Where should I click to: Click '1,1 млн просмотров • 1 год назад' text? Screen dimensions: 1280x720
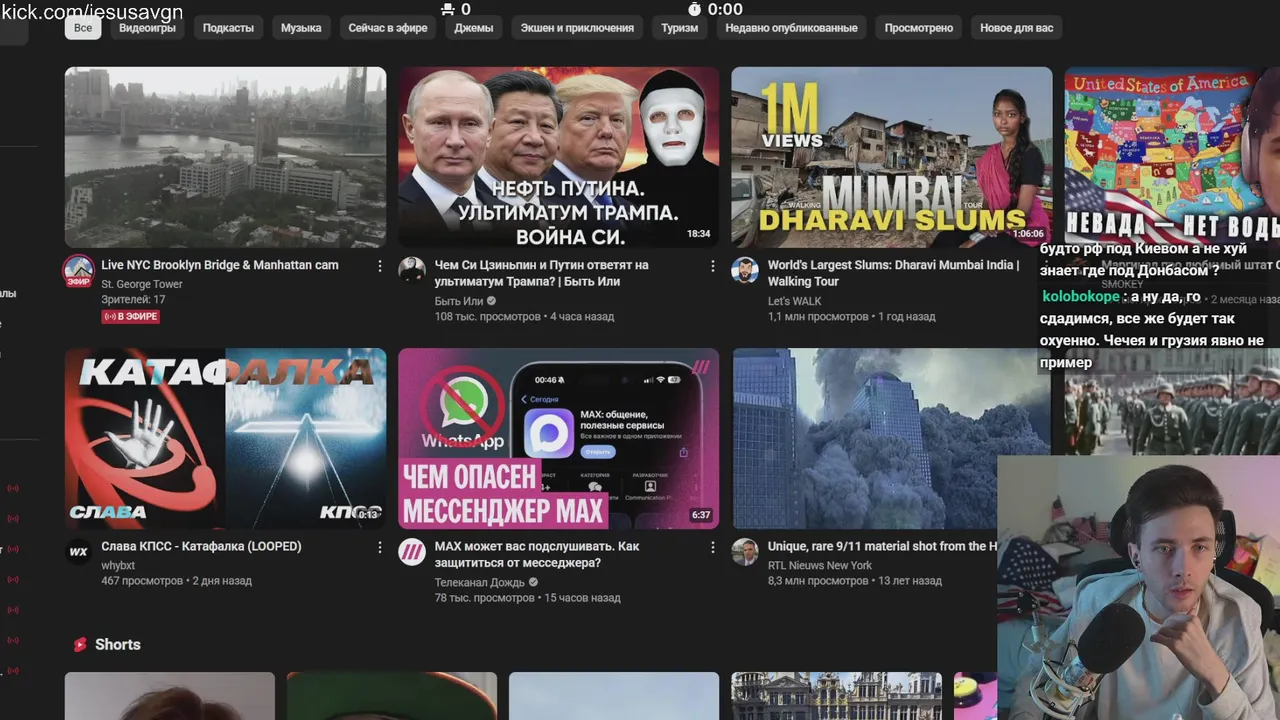852,317
